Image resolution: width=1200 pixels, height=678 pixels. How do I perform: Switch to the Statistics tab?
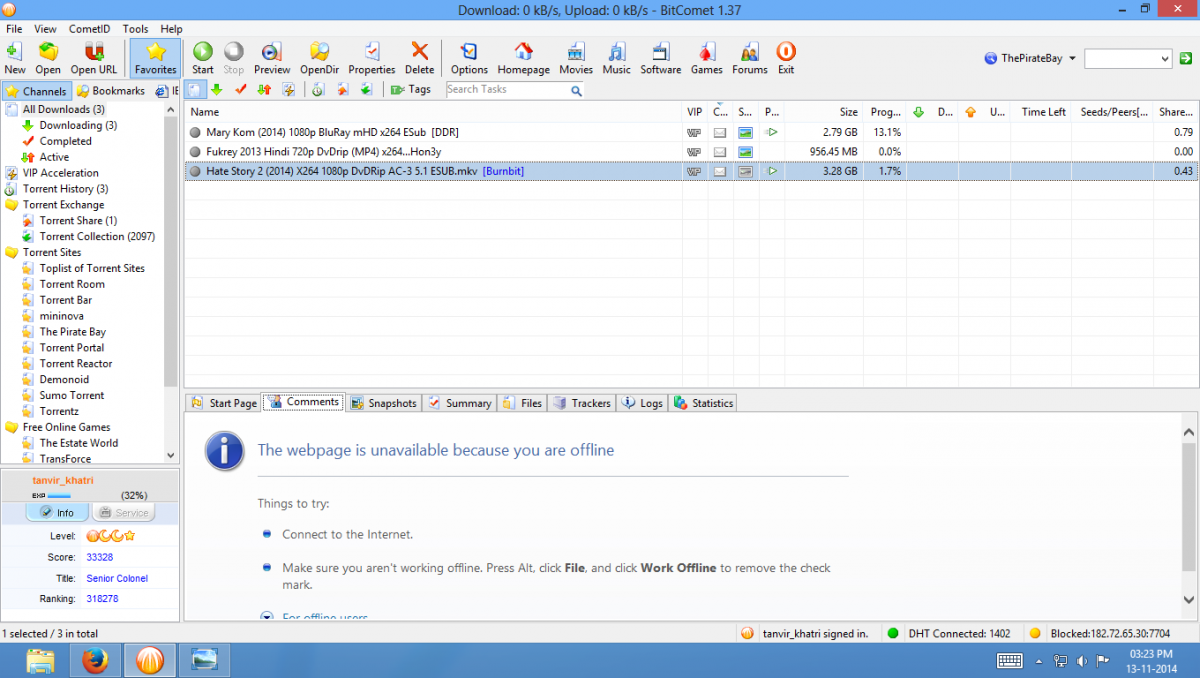click(704, 403)
